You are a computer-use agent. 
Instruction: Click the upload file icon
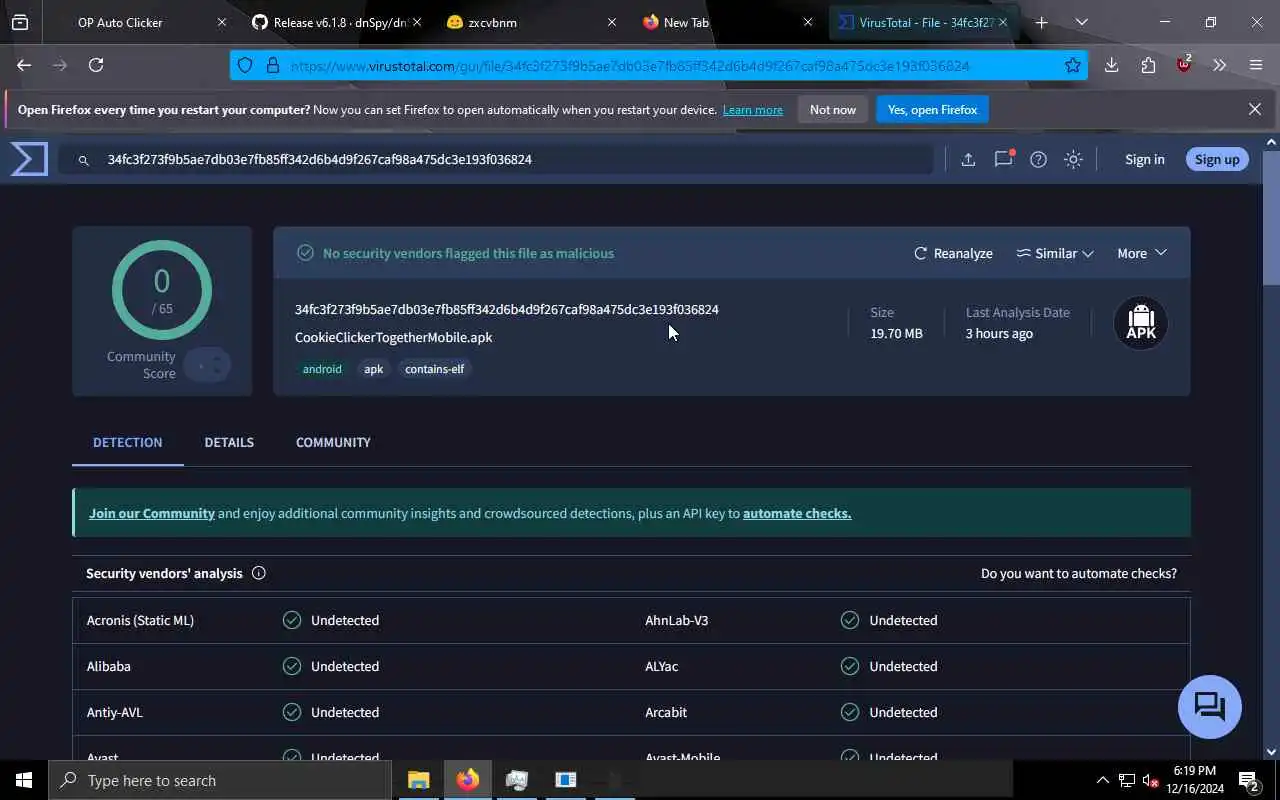pos(968,159)
